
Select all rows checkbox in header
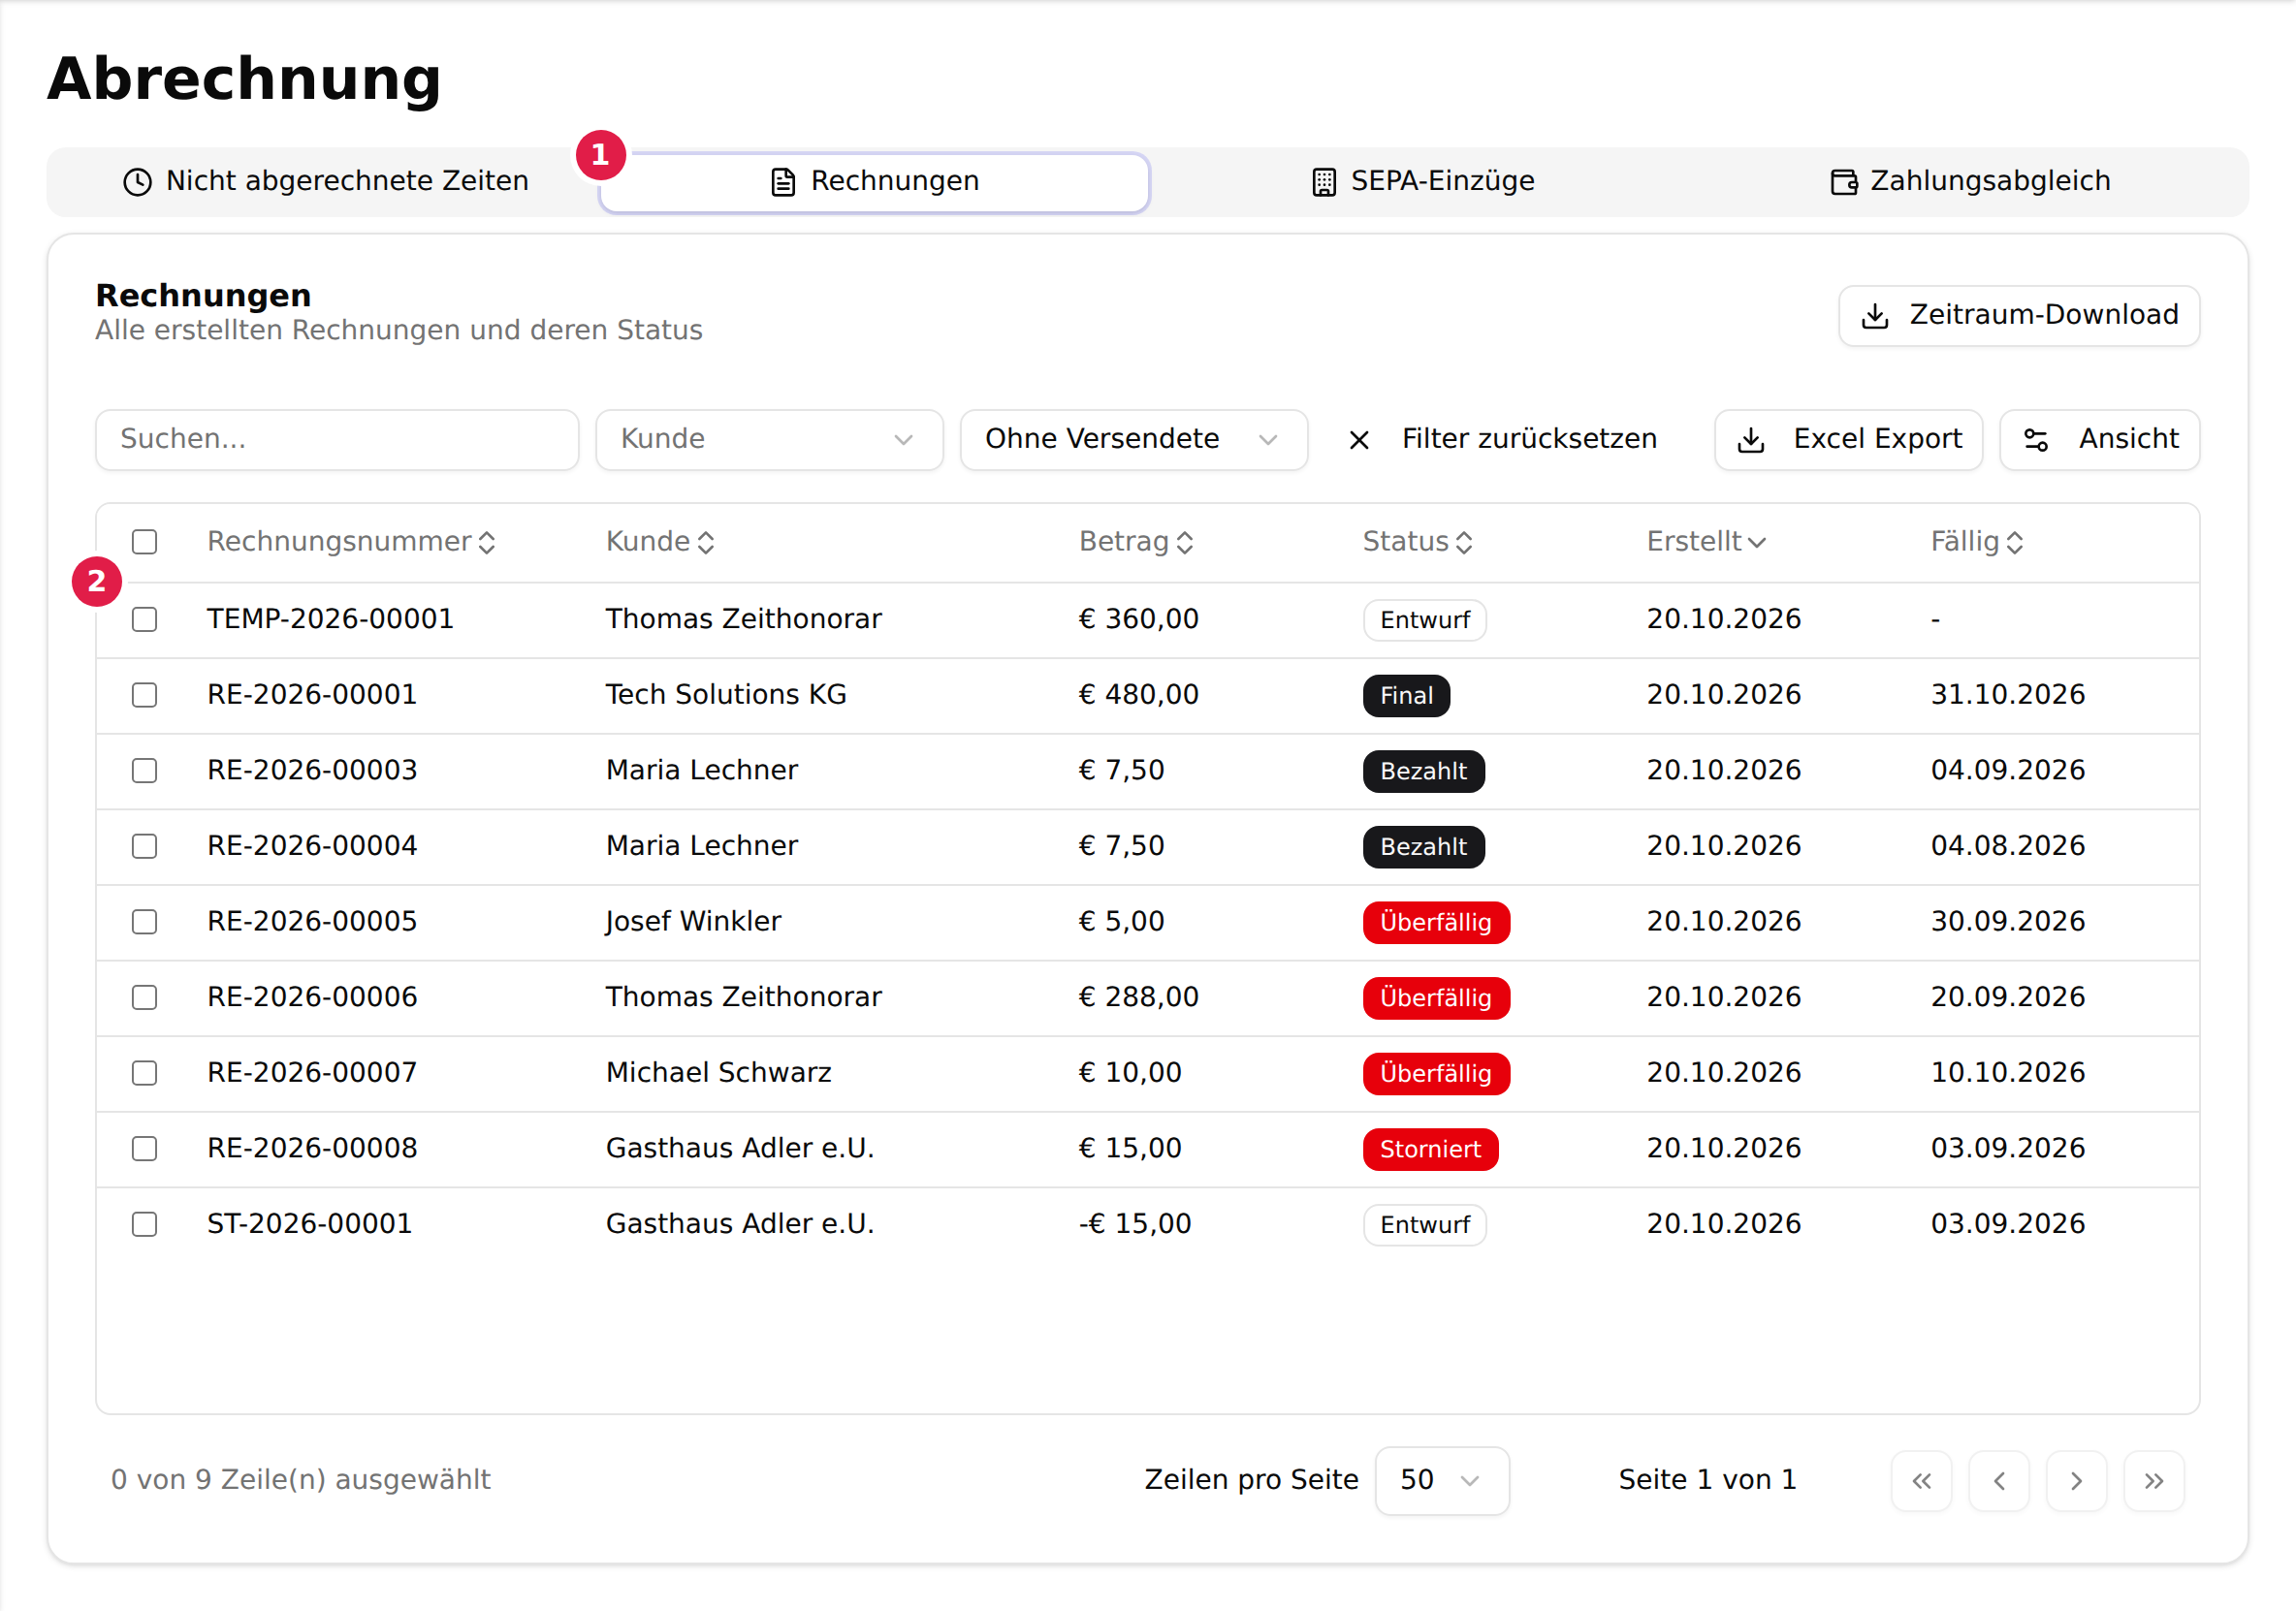tap(145, 542)
